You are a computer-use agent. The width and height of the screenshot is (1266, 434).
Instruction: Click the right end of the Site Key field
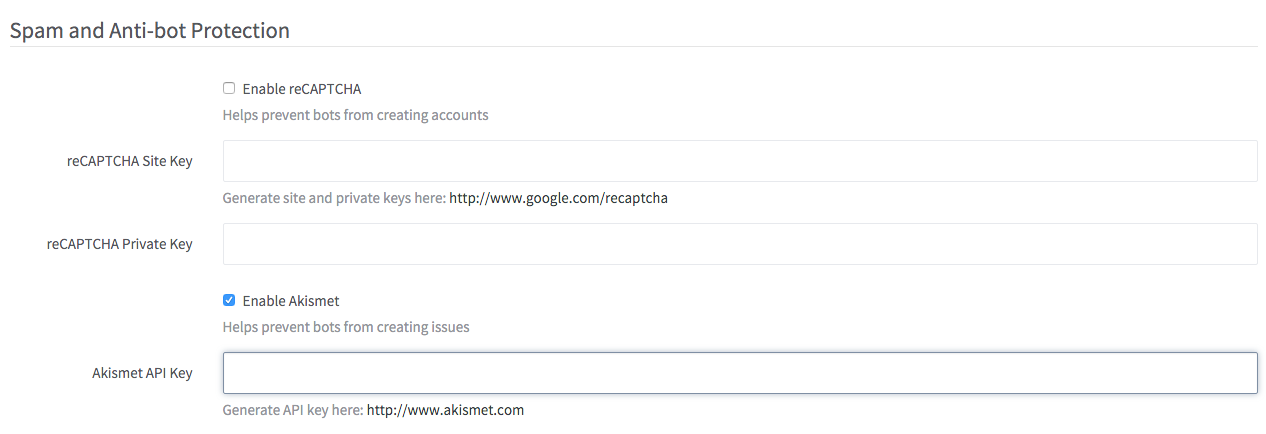pos(1240,161)
